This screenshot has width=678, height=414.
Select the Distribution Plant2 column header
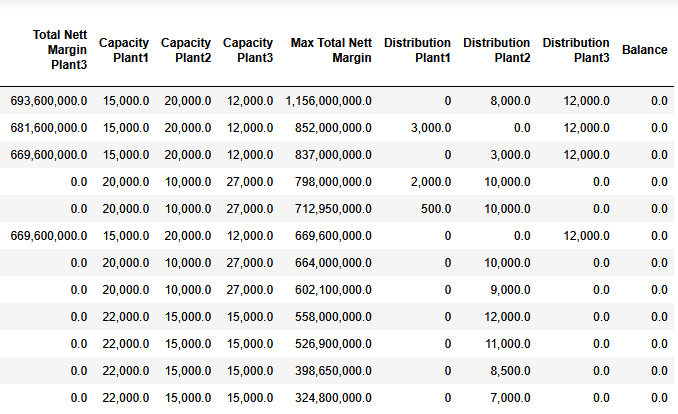pyautogui.click(x=496, y=50)
